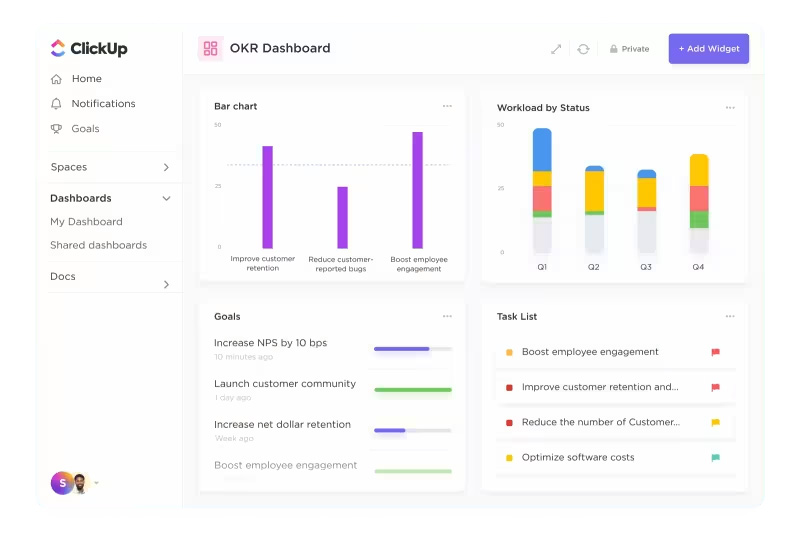Toggle status square for Optimize software costs
The width and height of the screenshot is (800, 555).
tap(509, 458)
